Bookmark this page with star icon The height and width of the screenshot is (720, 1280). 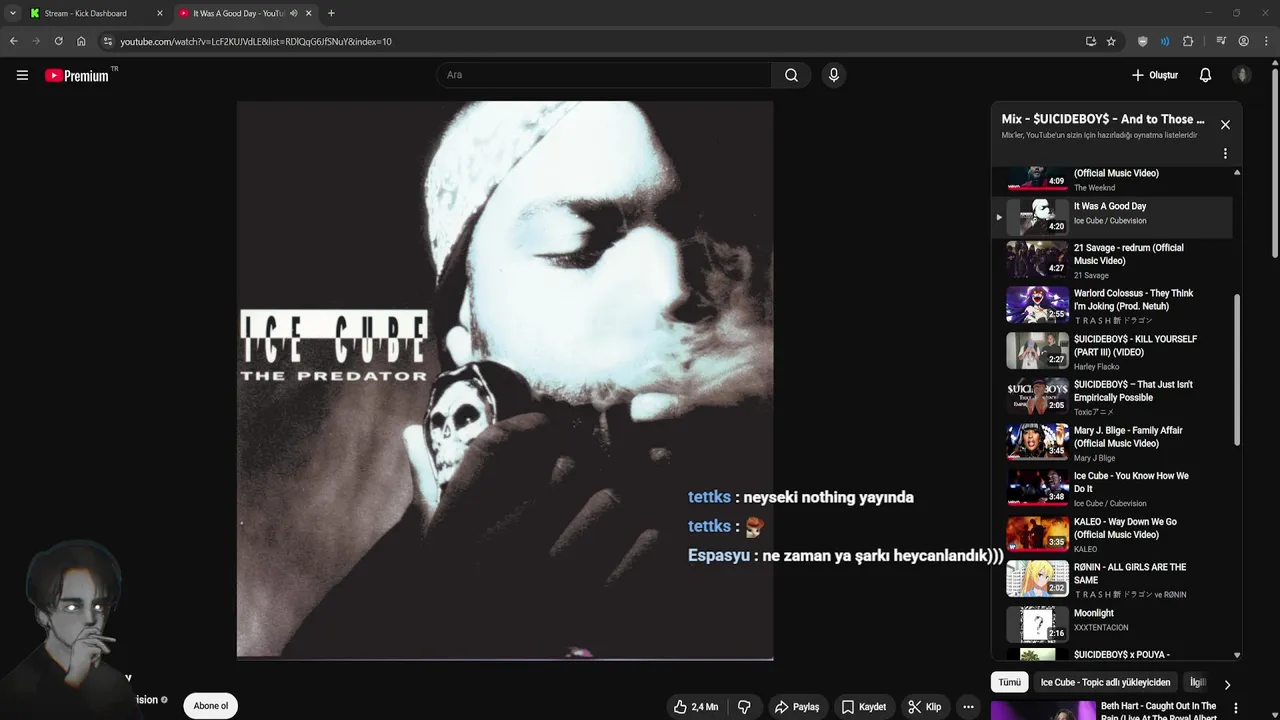pos(1111,41)
